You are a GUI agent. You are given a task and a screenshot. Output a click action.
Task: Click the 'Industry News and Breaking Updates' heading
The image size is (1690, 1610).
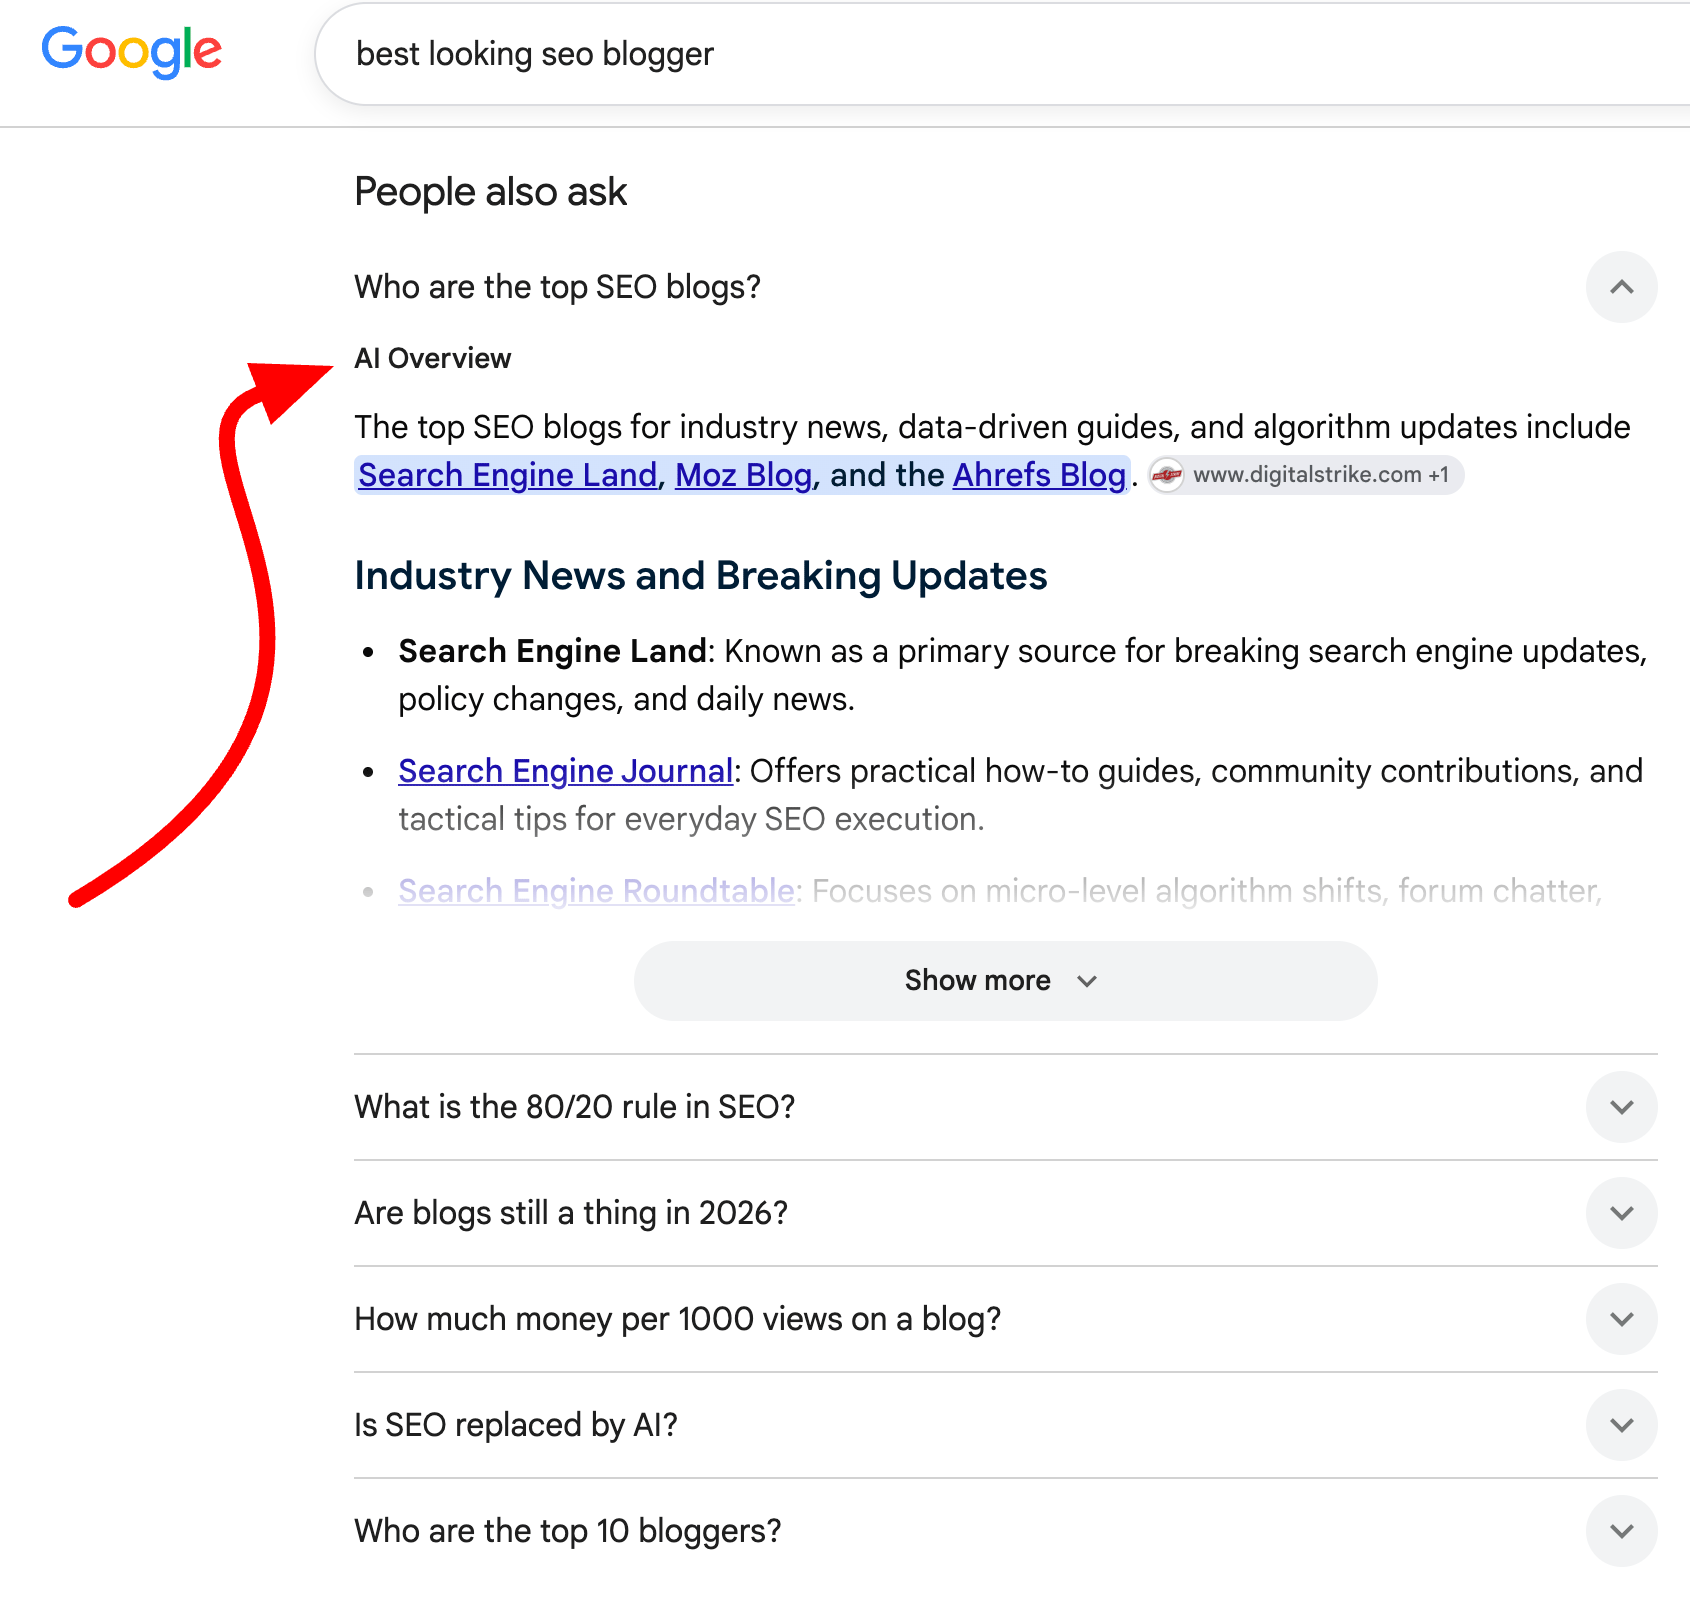pyautogui.click(x=701, y=576)
